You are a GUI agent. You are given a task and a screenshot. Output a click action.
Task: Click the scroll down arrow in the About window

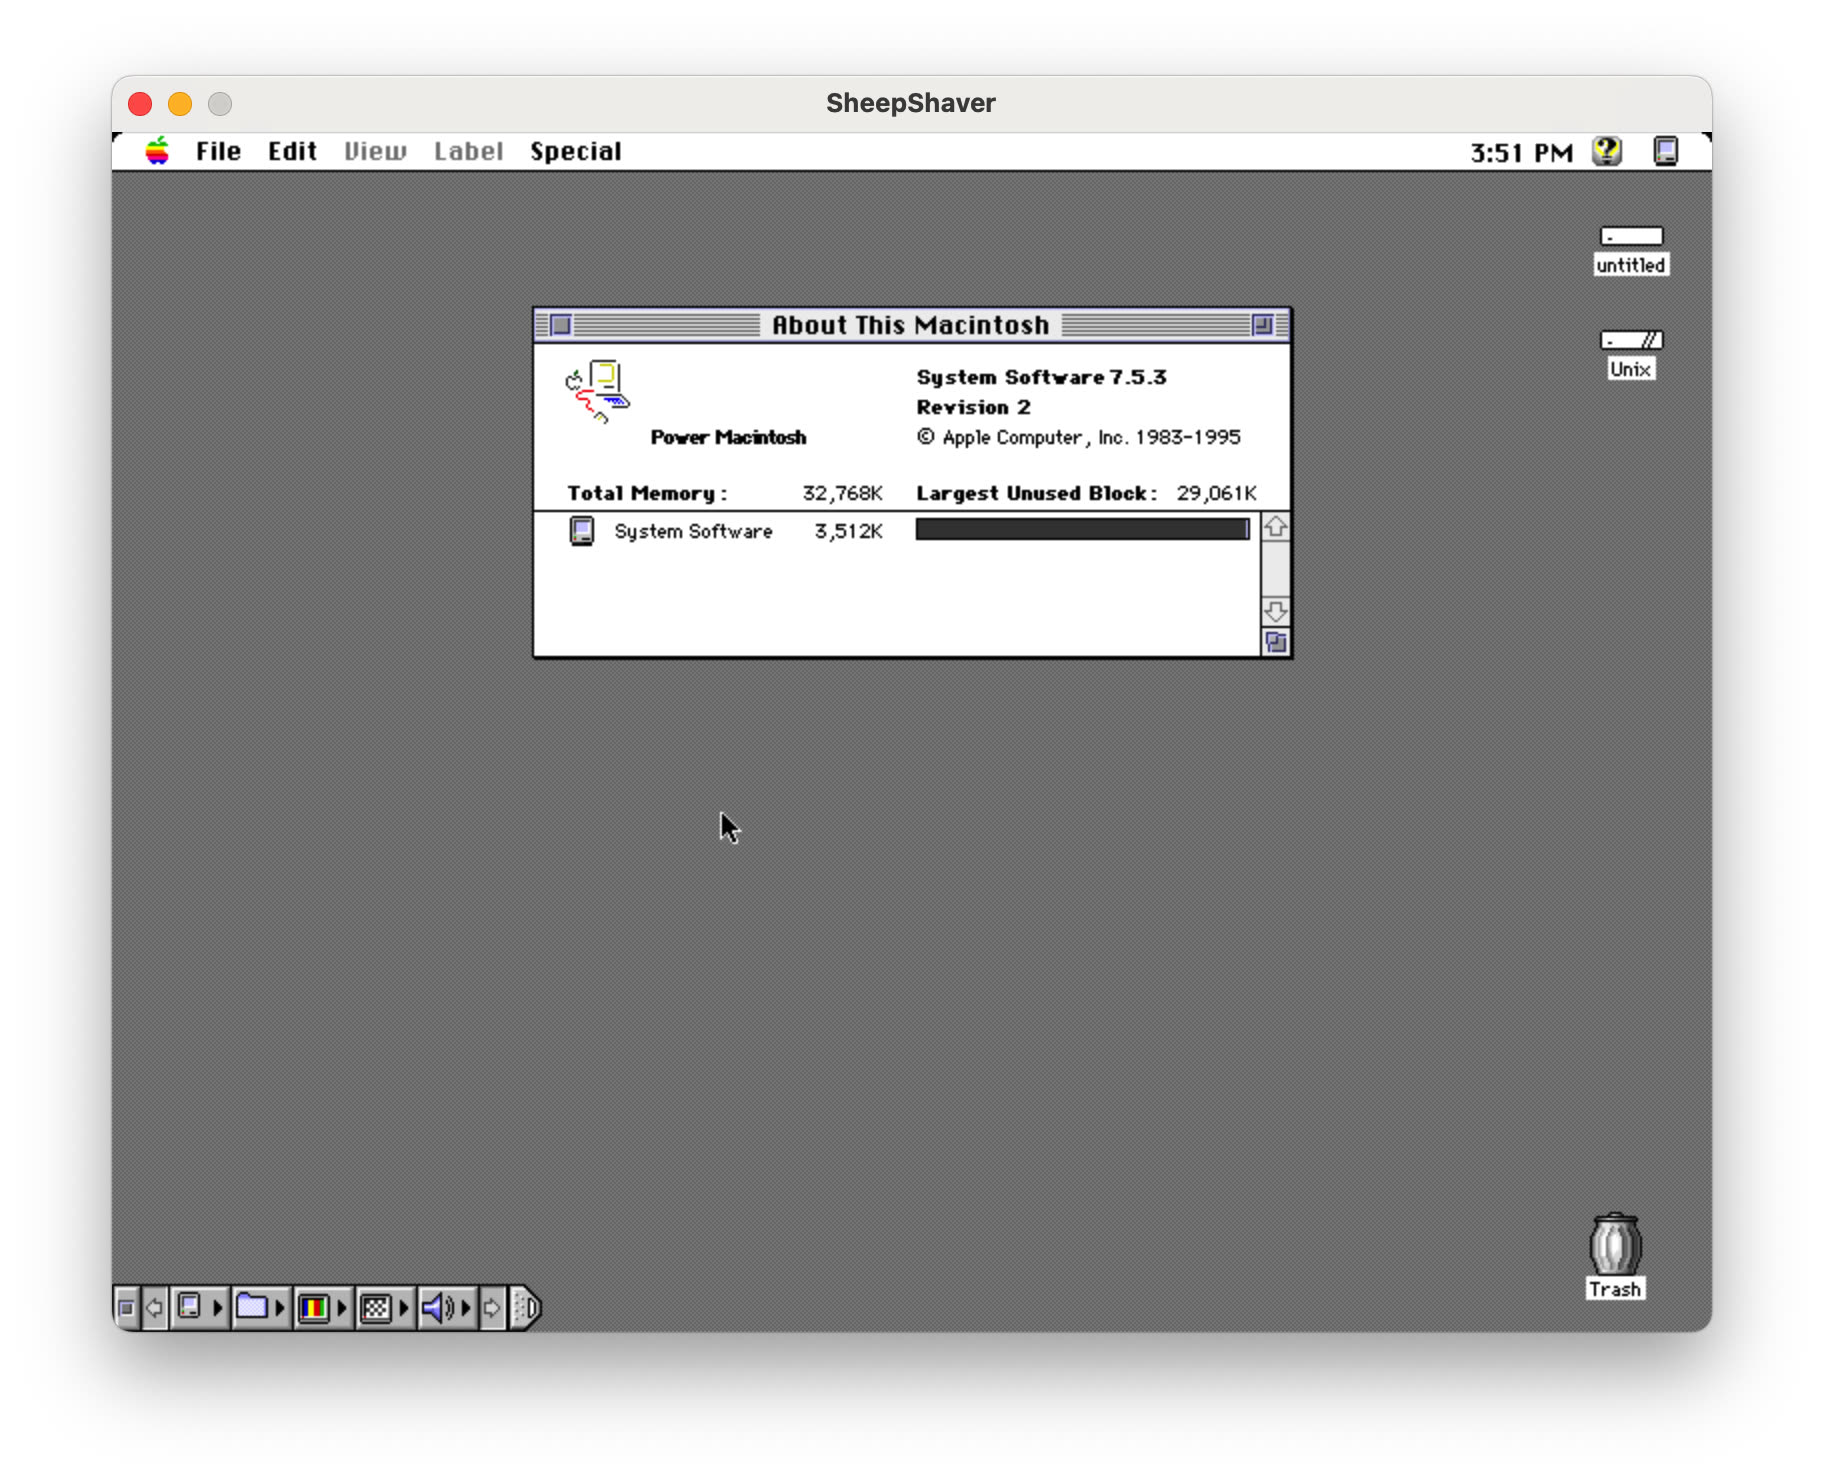[x=1275, y=611]
